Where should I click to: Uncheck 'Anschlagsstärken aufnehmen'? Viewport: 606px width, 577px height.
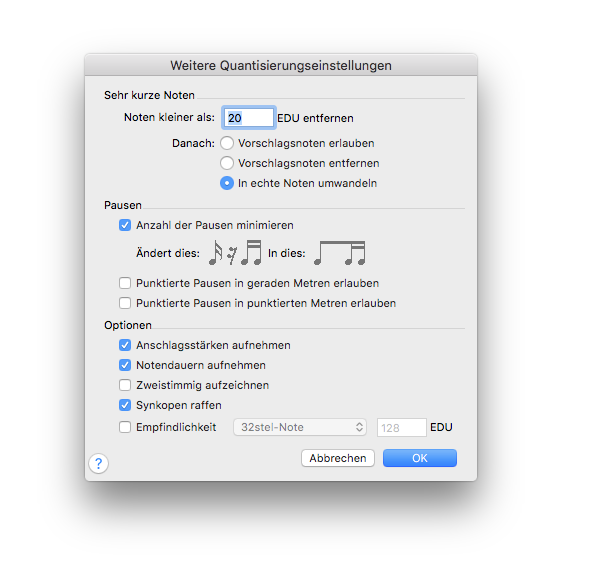coord(125,345)
